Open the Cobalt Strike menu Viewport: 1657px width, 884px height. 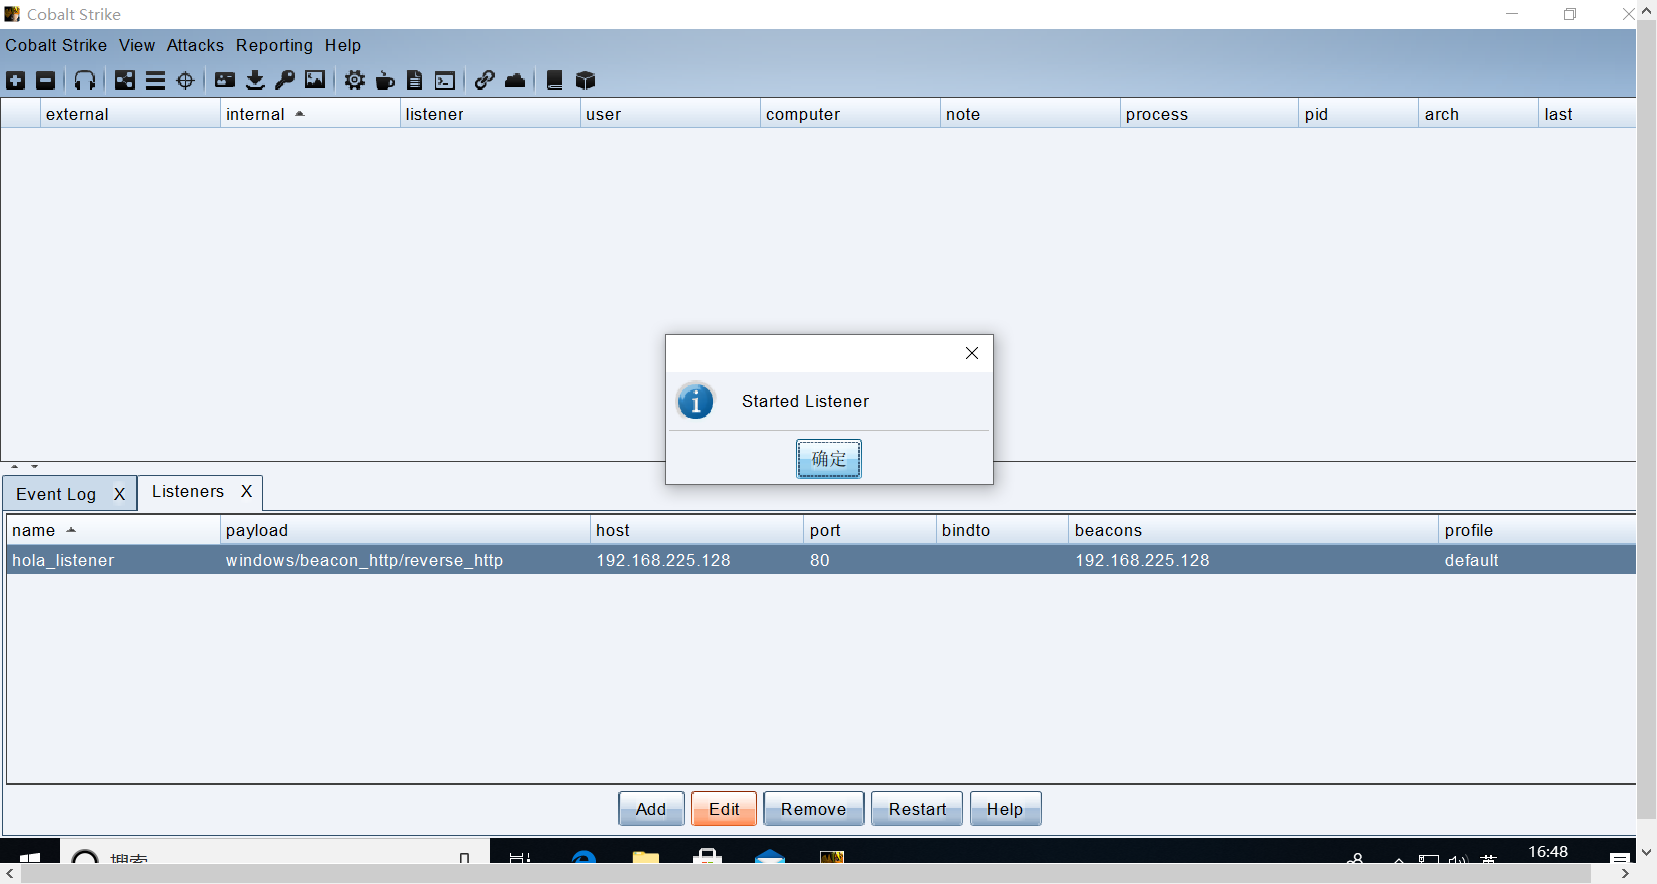pyautogui.click(x=56, y=45)
